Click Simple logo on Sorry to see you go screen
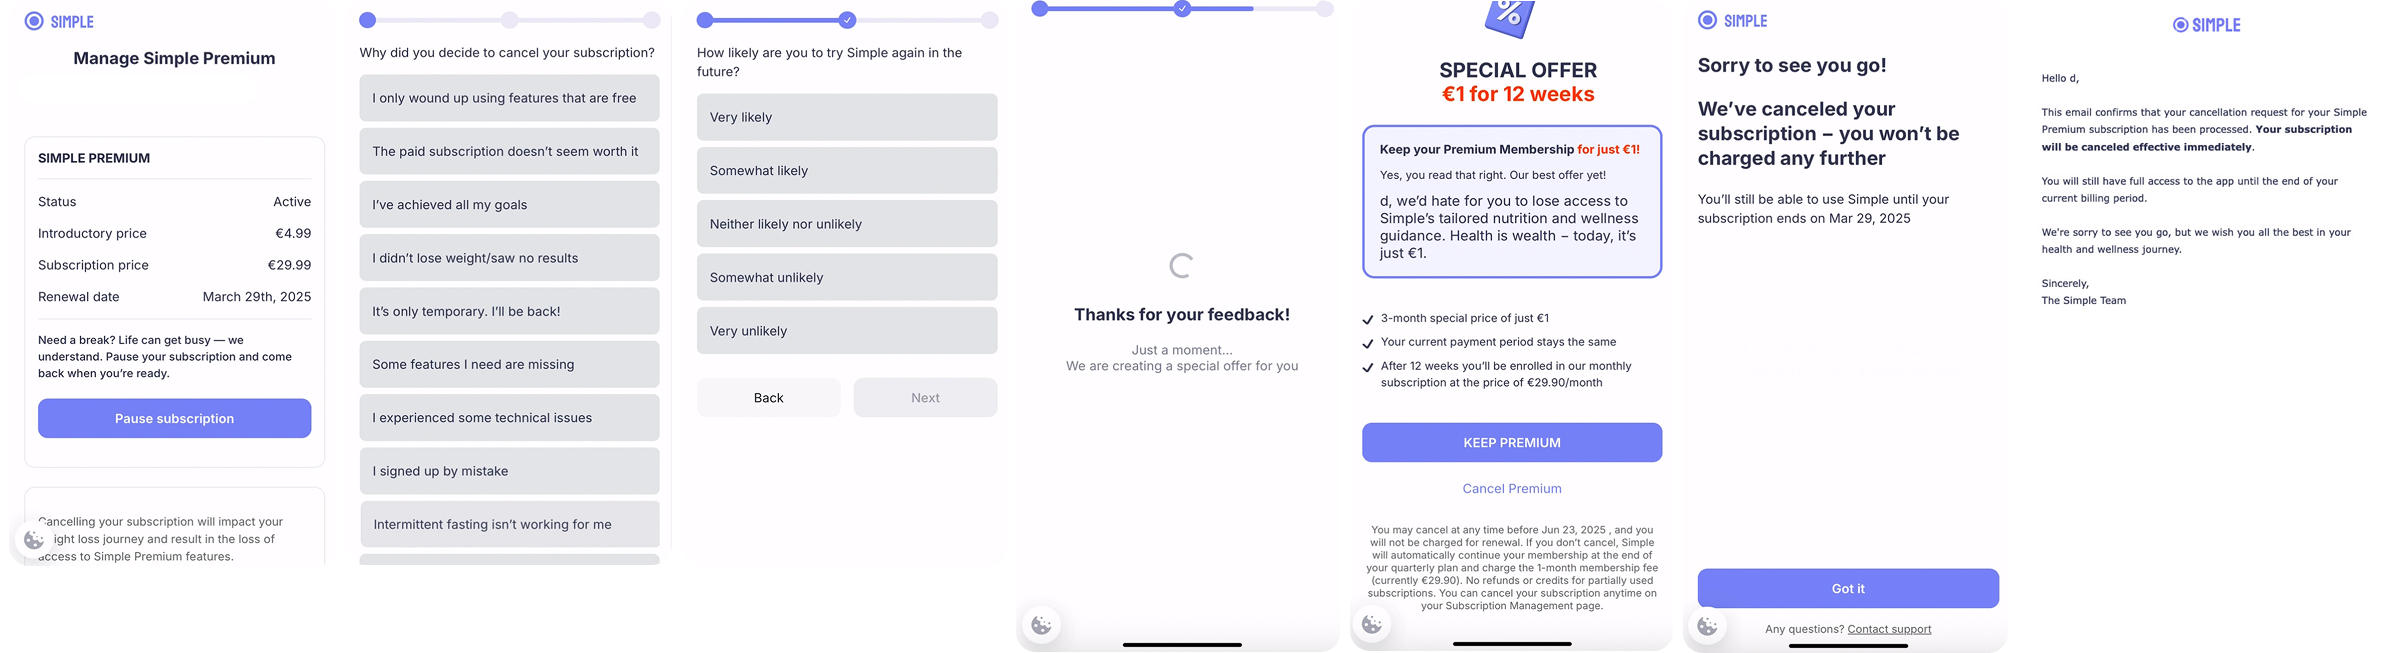2400x653 pixels. (x=1733, y=21)
